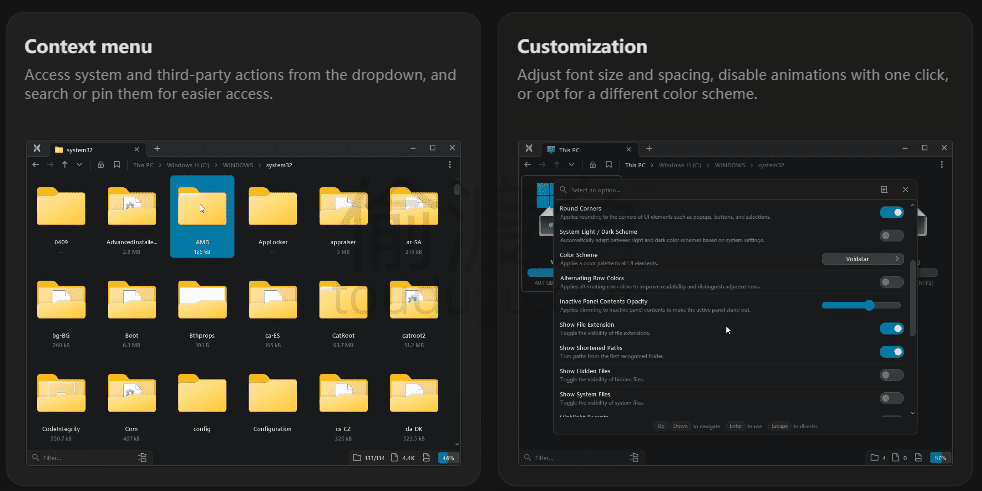This screenshot has height=491, width=982.
Task: Click the lock icon in system32 window toolbar
Action: point(100,165)
